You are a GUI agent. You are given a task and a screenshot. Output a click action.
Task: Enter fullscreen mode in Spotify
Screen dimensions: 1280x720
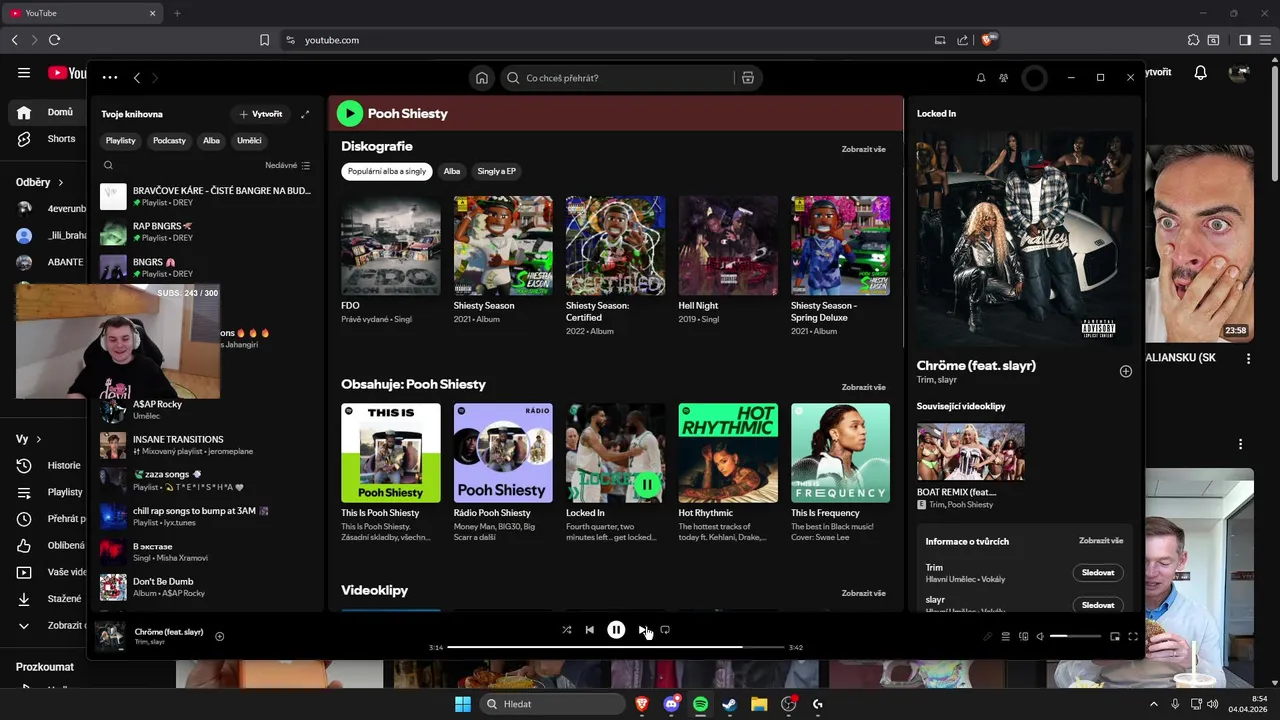coord(1133,636)
